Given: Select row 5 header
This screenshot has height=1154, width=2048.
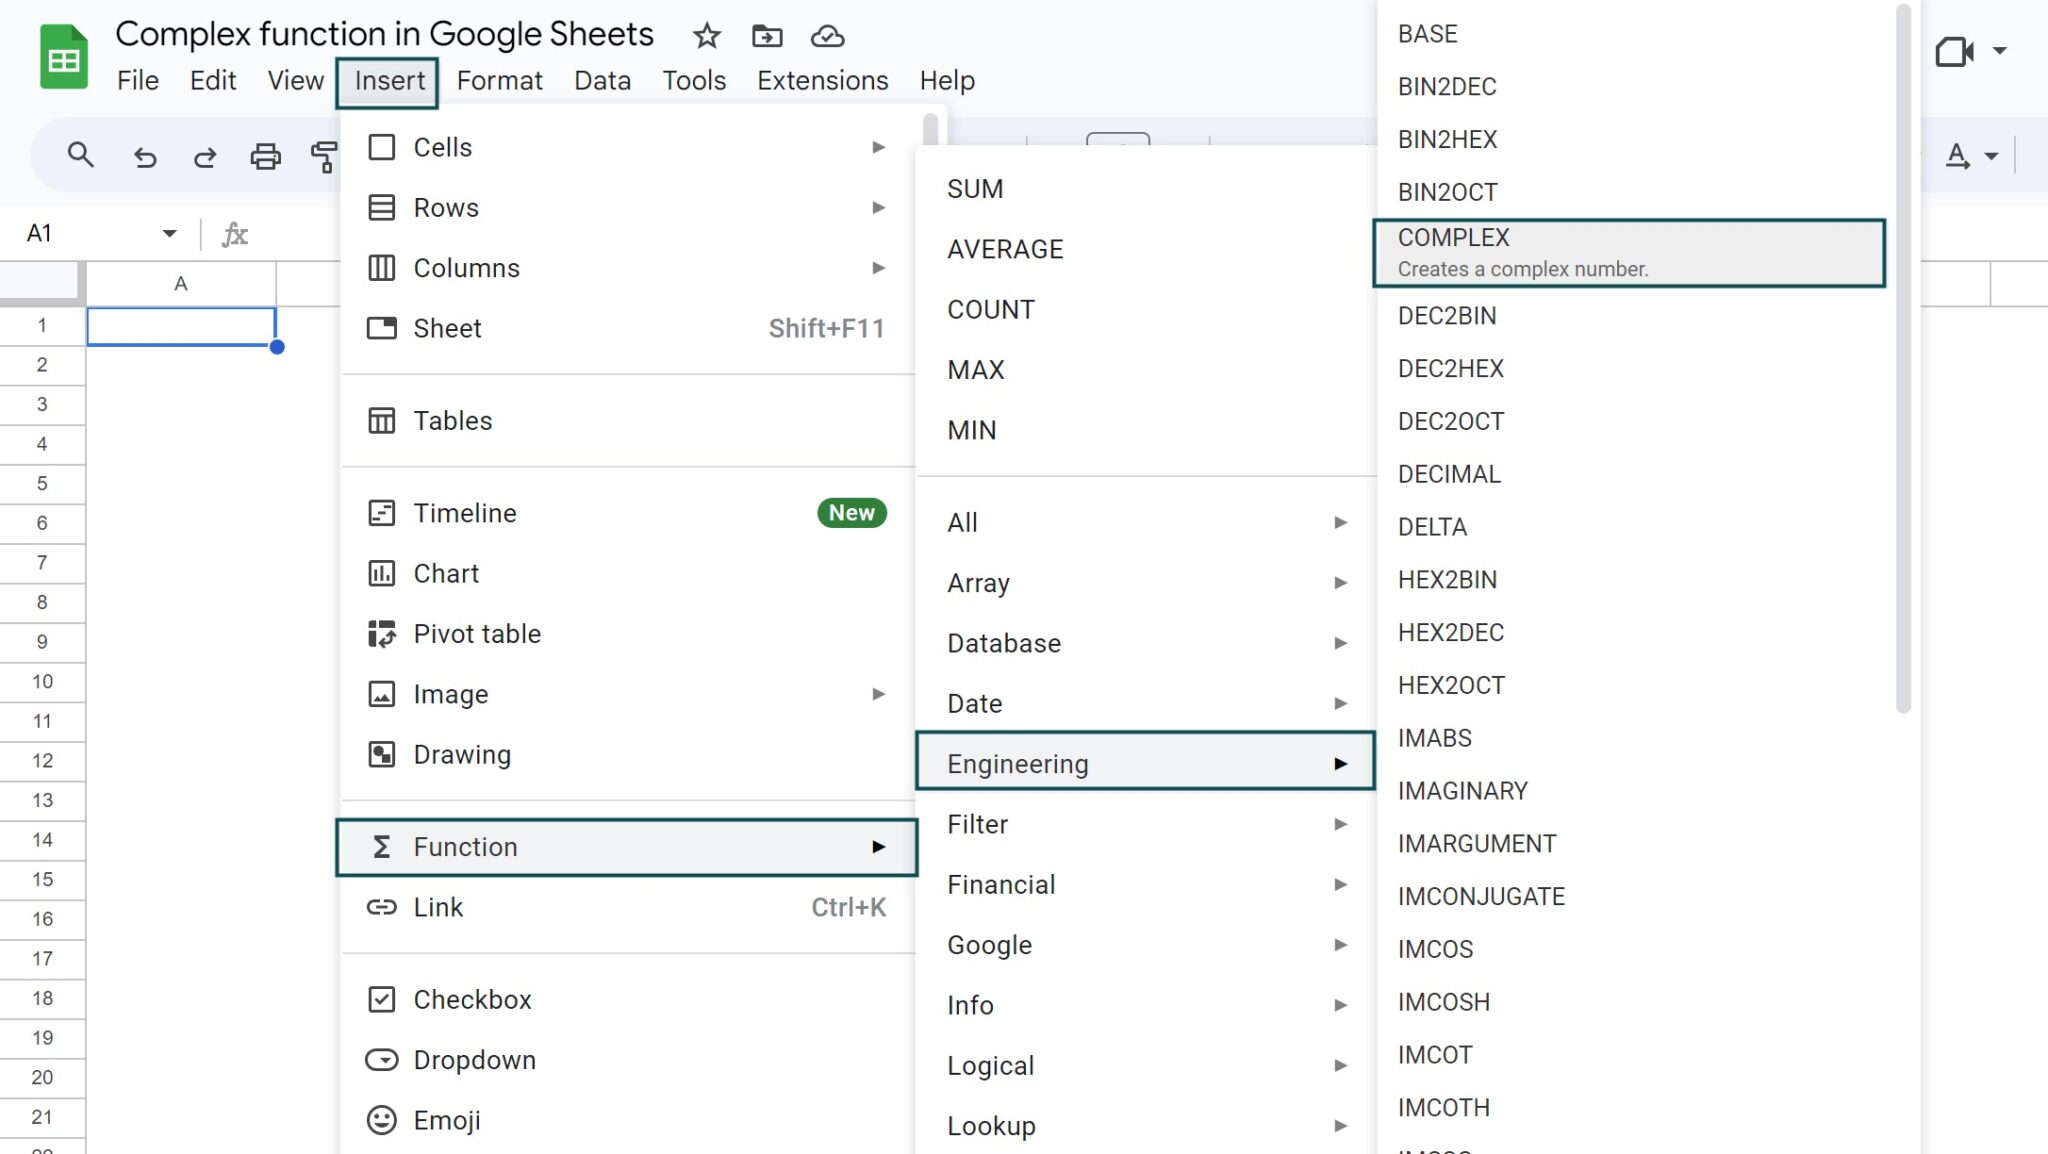Looking at the screenshot, I should 42,483.
